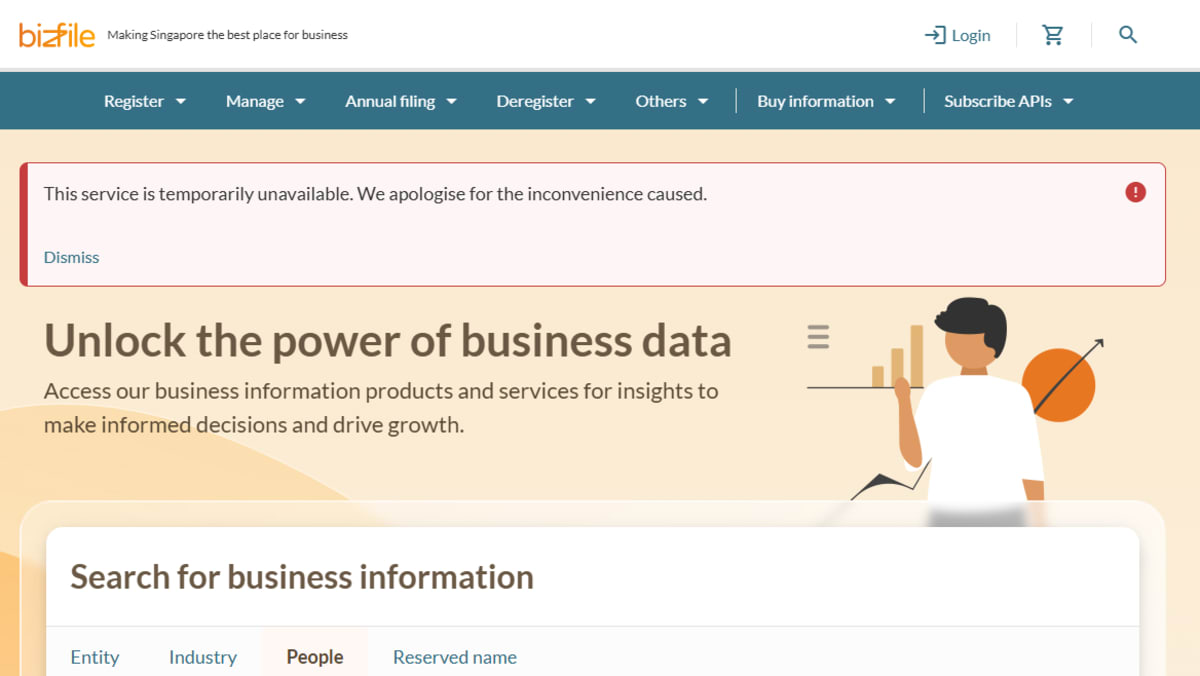Open the Buy information dropdown

tap(826, 101)
